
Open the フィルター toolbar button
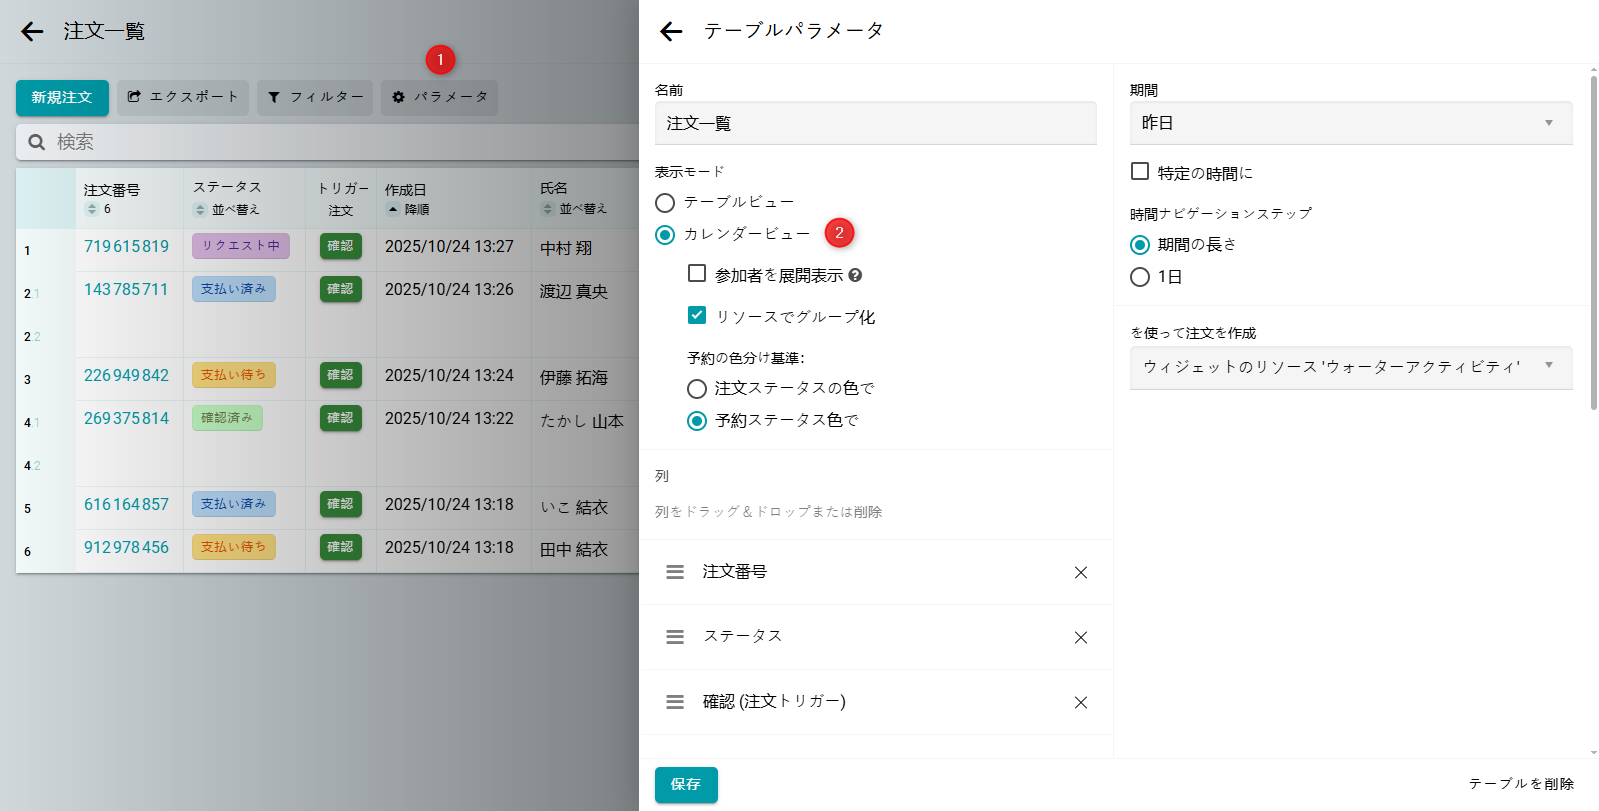[x=315, y=97]
